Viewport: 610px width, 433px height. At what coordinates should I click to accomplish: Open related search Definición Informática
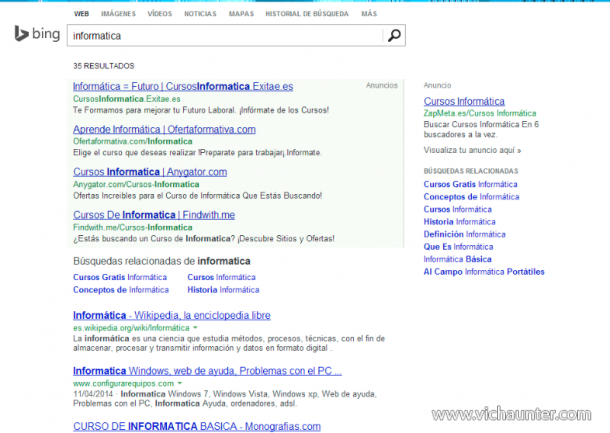(465, 234)
